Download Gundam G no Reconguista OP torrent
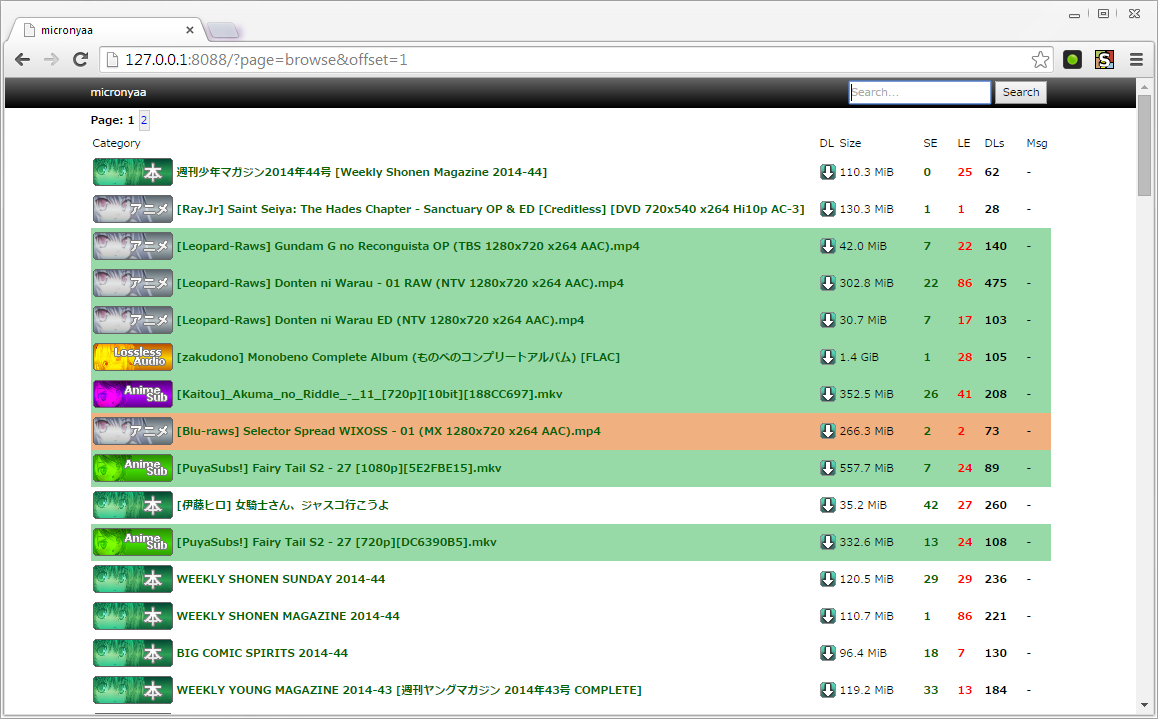The width and height of the screenshot is (1158, 719). pyautogui.click(x=827, y=246)
